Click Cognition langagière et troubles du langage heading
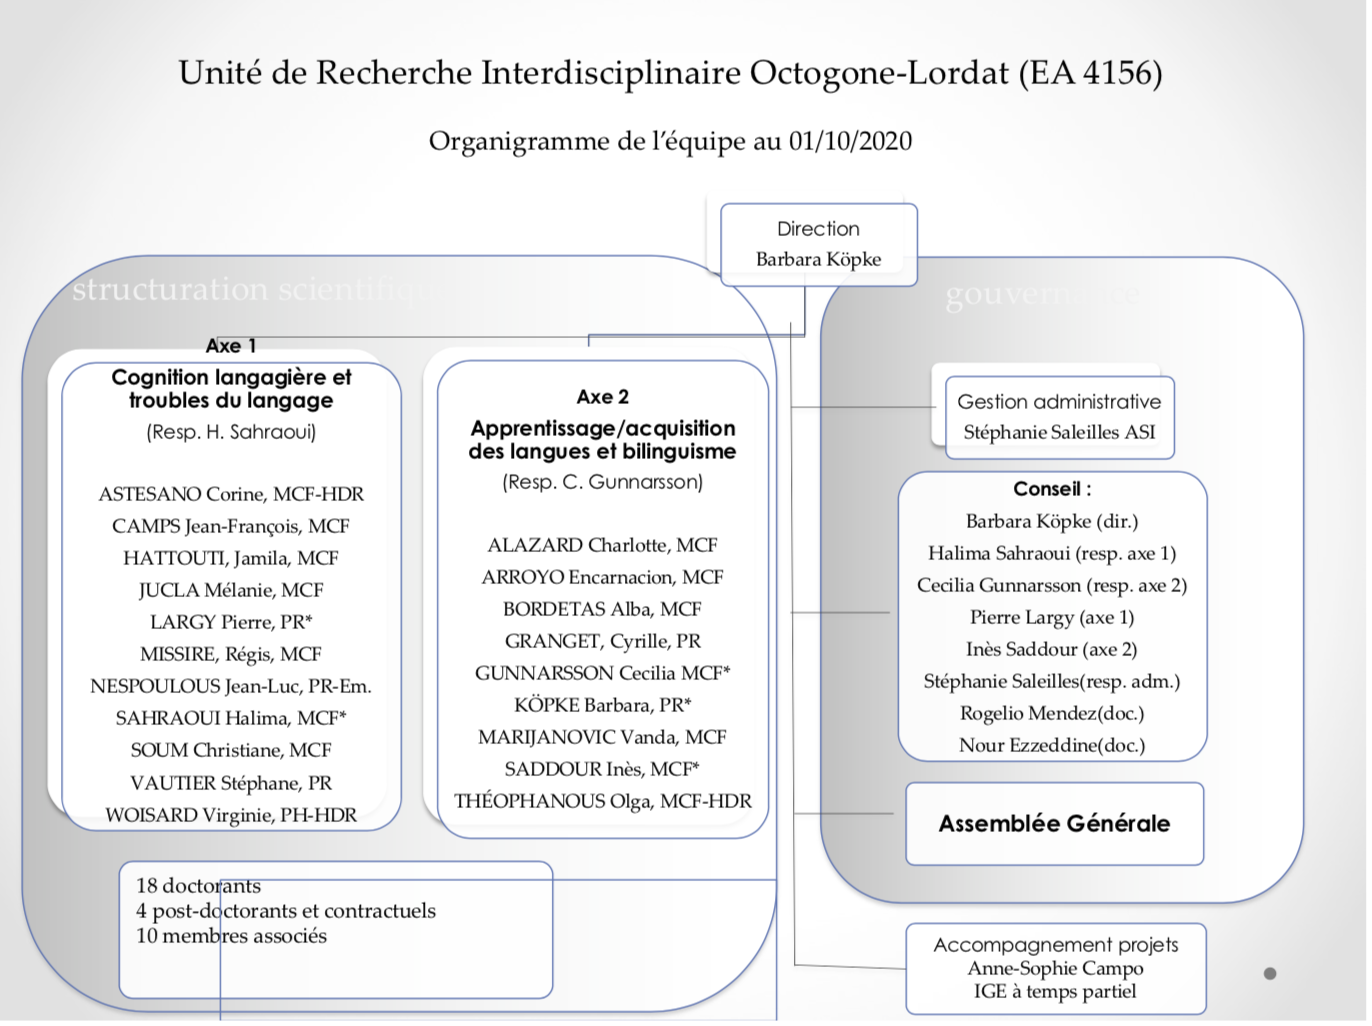Viewport: 1372px width, 1026px height. click(231, 388)
